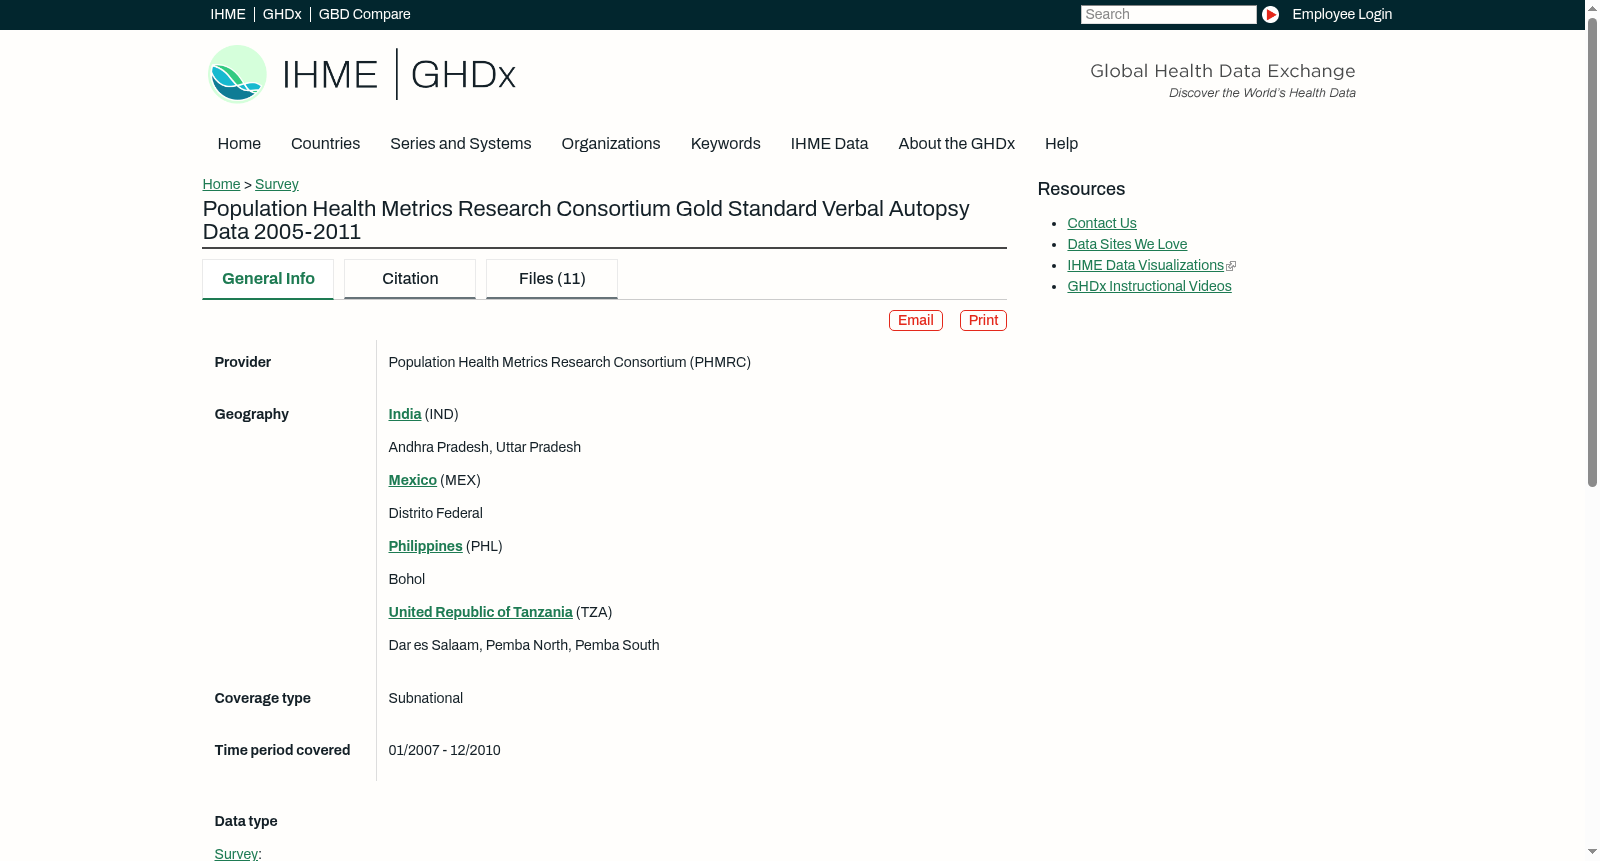Image resolution: width=1600 pixels, height=861 pixels.
Task: Click the external link icon beside IHME Data Visualizations
Action: tap(1231, 266)
